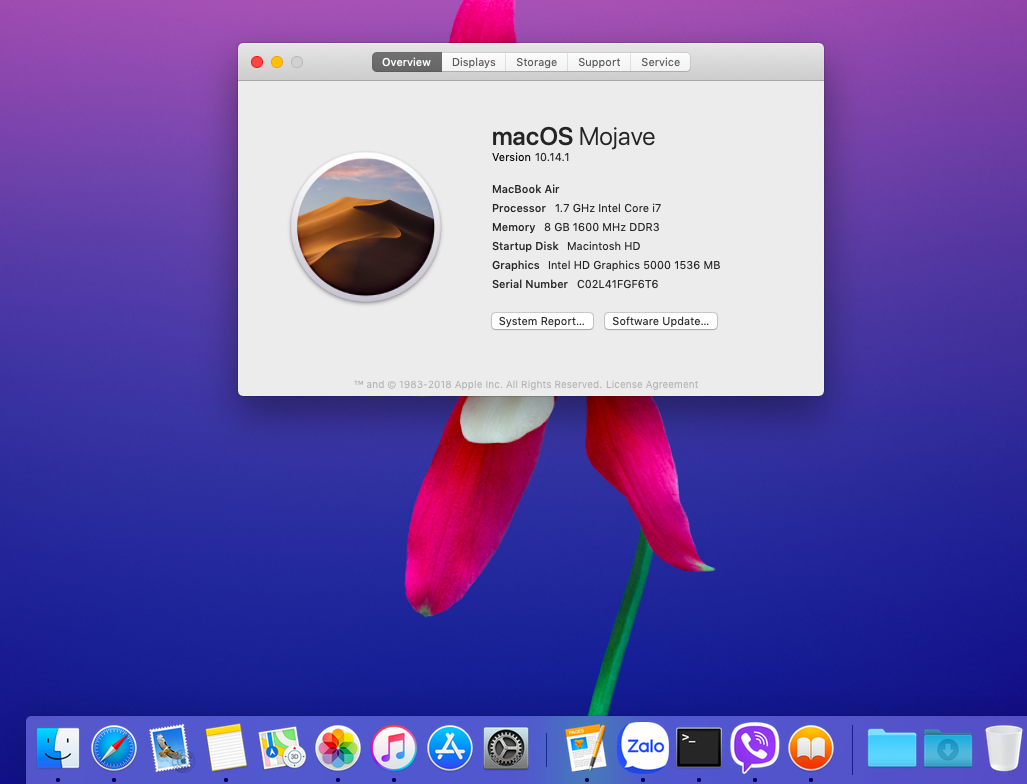The width and height of the screenshot is (1027, 784).
Task: Open the Mail app with the eagle stamp icon
Action: (x=169, y=747)
